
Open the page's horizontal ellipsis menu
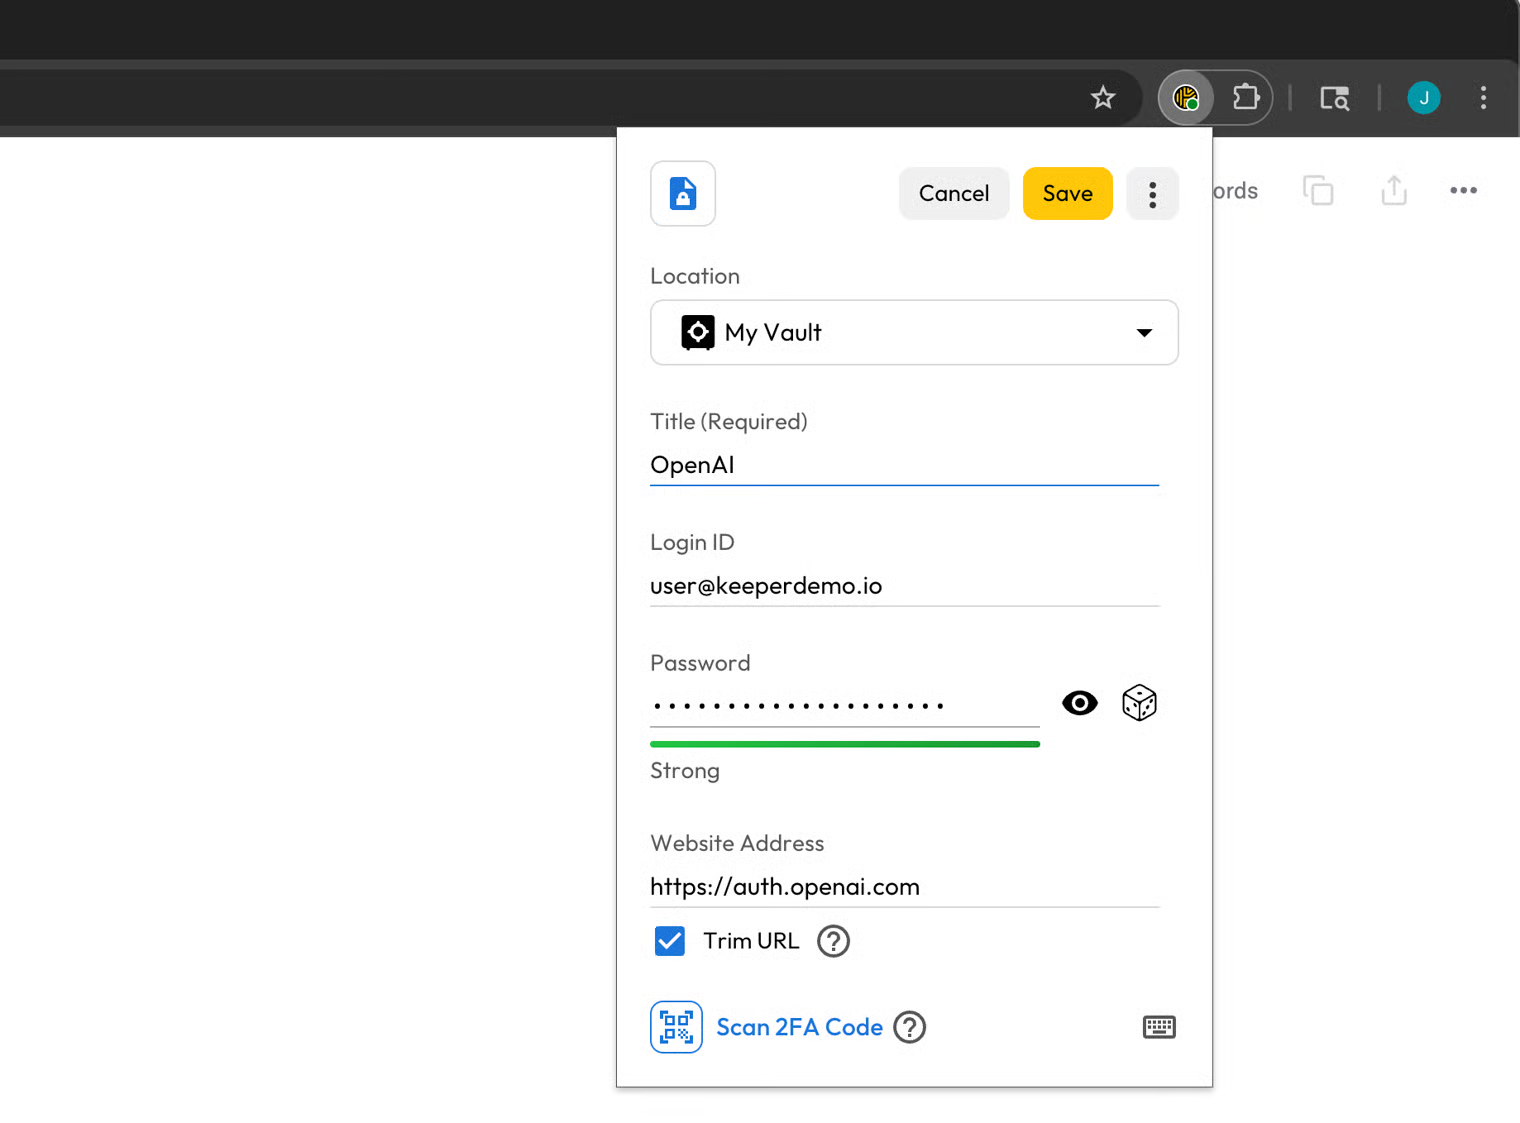[1463, 190]
